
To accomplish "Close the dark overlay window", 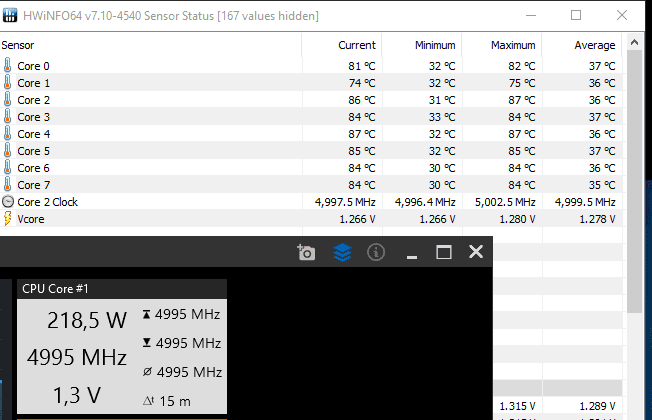I will click(x=476, y=252).
